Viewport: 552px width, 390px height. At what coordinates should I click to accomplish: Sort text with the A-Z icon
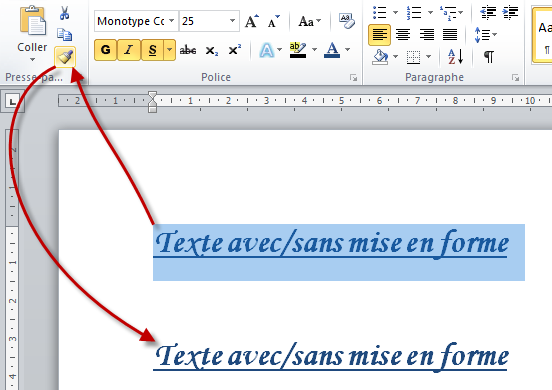pyautogui.click(x=456, y=57)
